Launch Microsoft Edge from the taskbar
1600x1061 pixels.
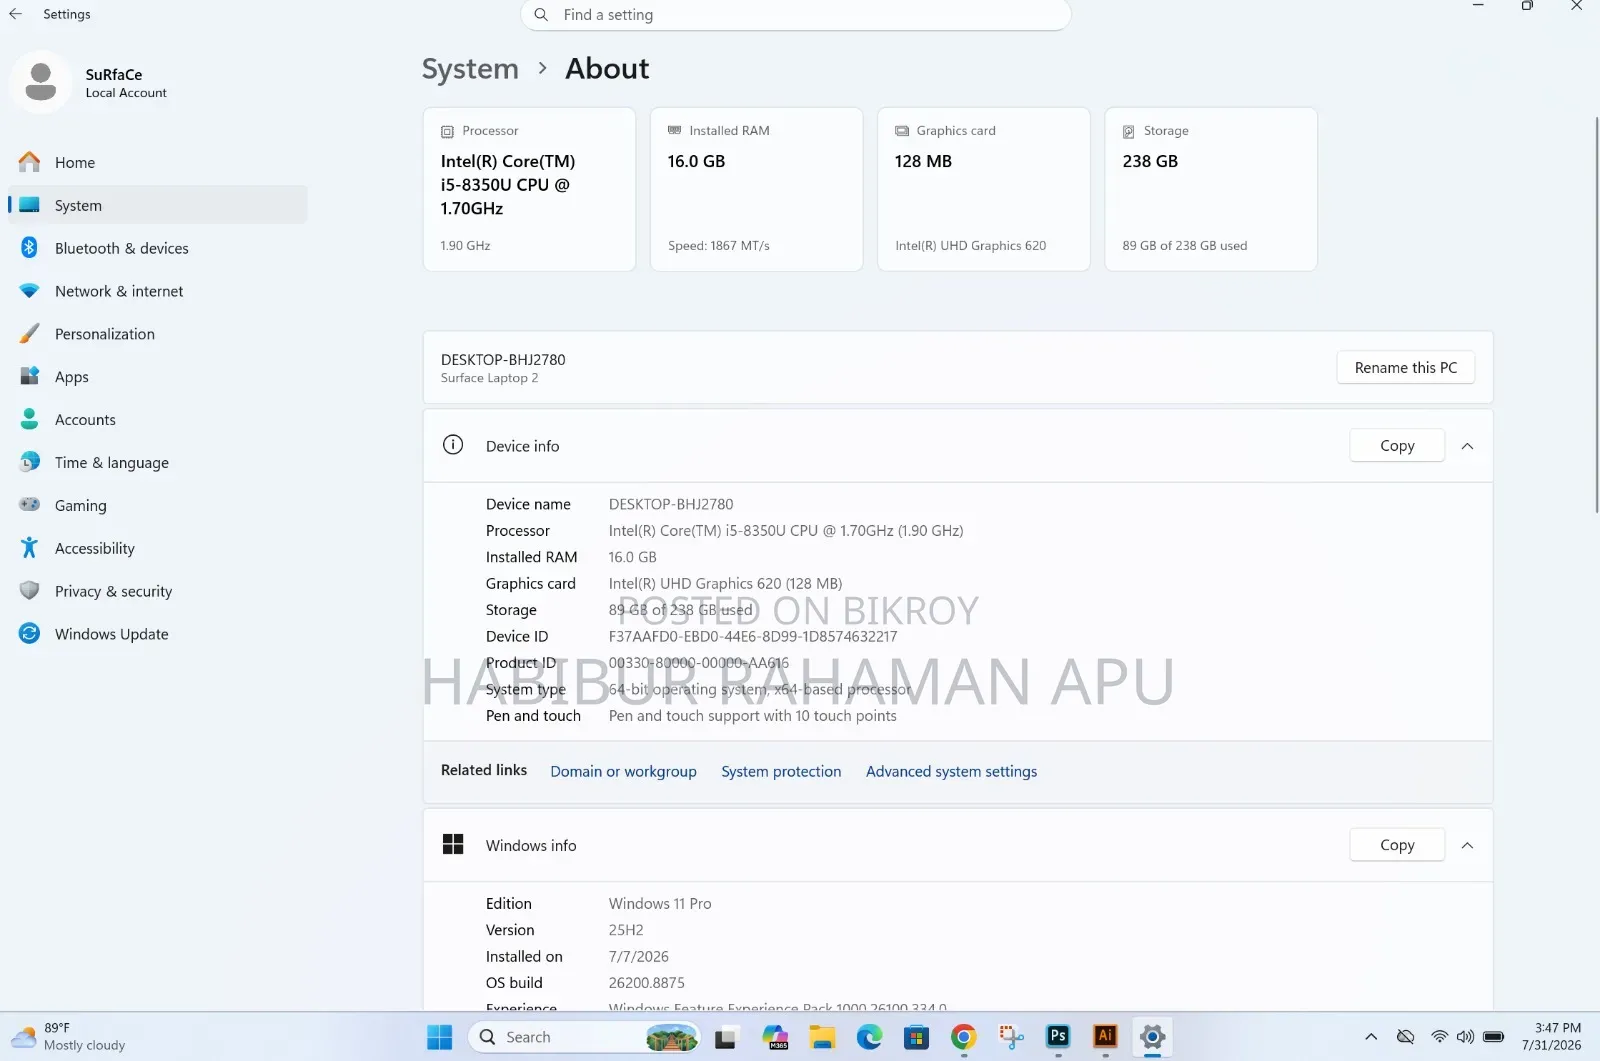tap(869, 1037)
